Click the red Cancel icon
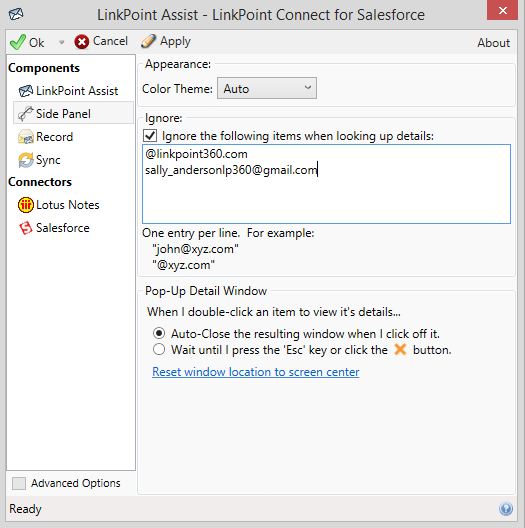 [81, 42]
